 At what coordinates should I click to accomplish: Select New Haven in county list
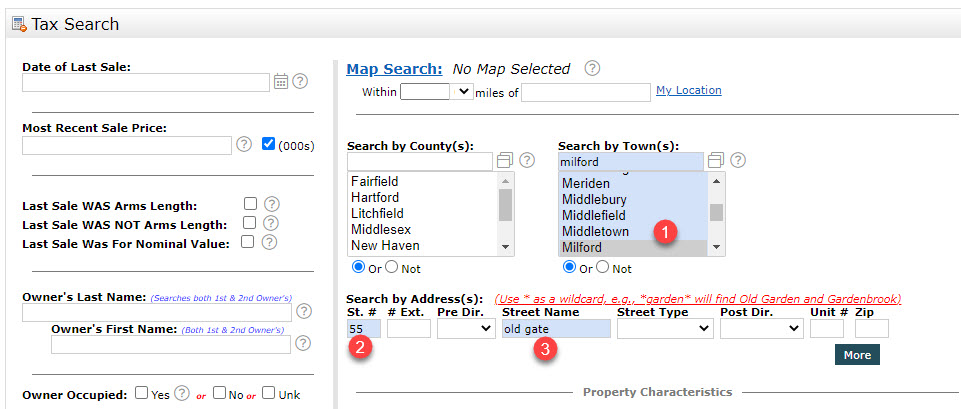[385, 246]
